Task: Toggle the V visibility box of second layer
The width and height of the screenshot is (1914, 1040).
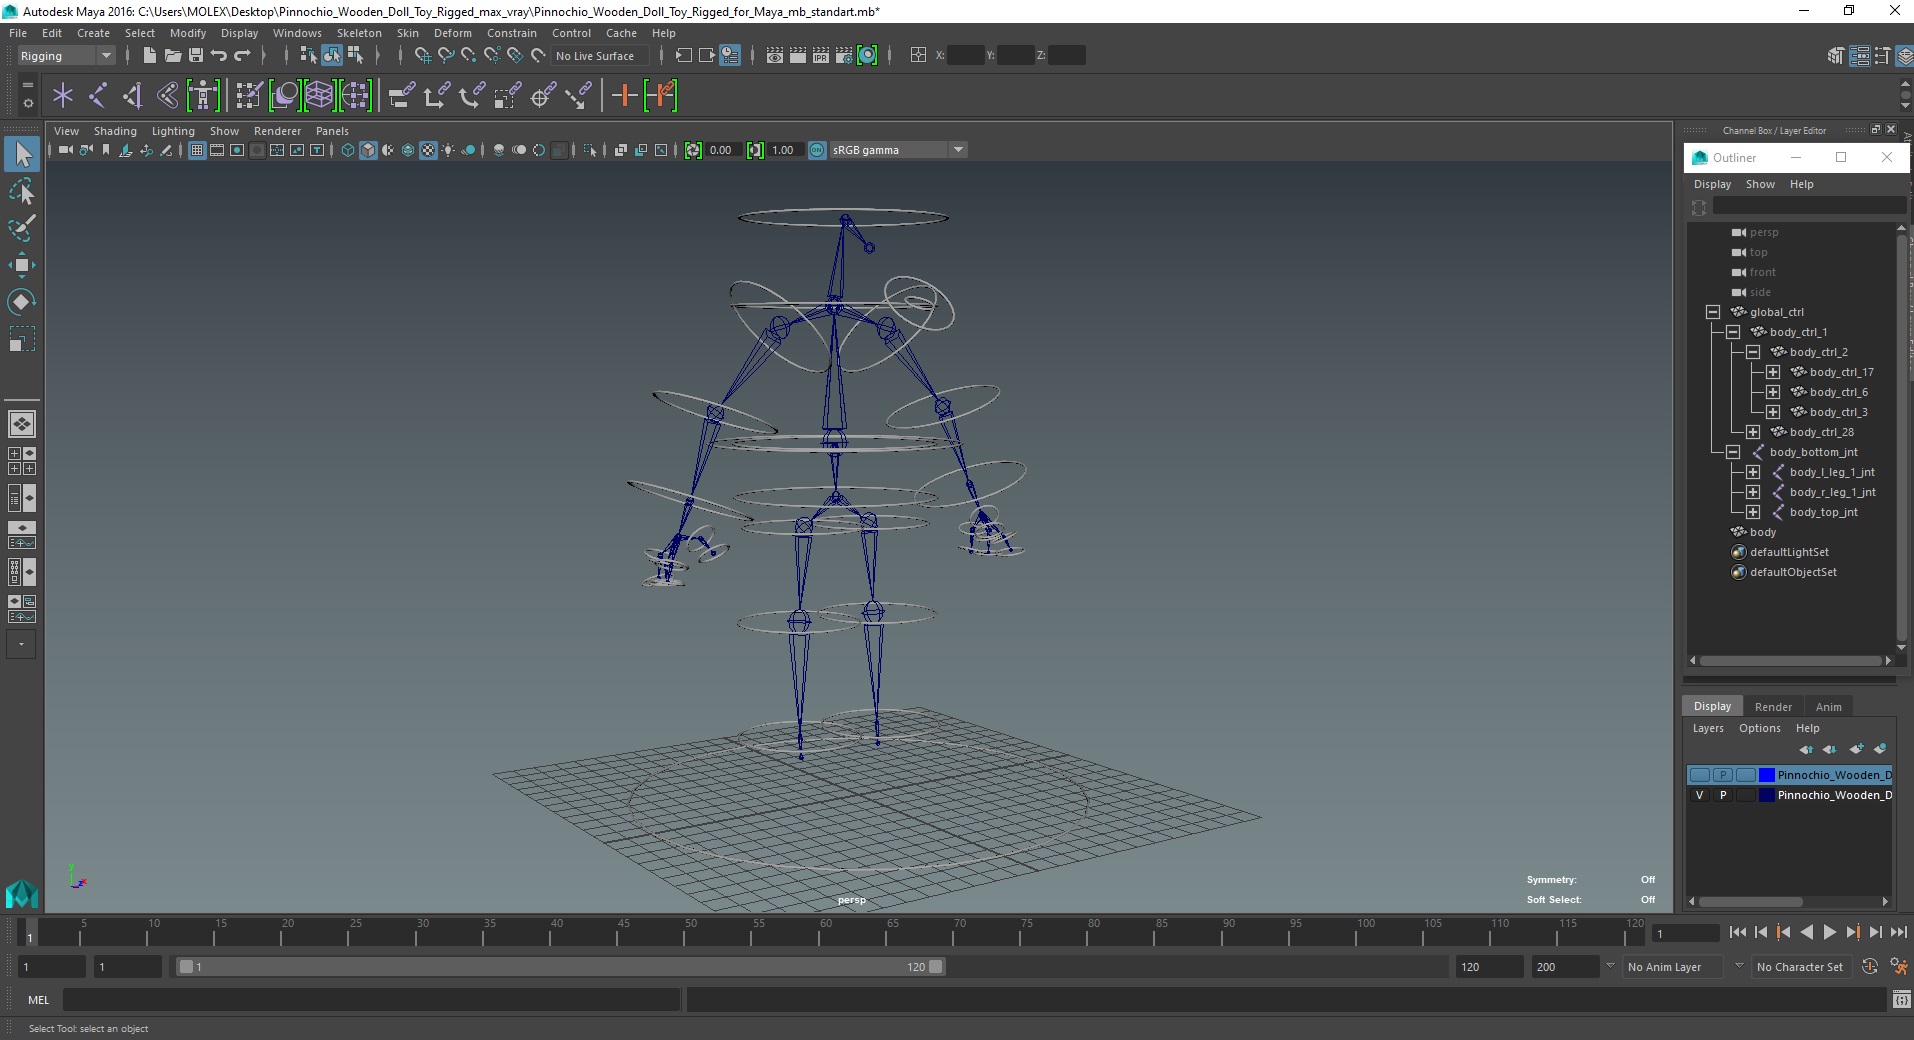Action: tap(1699, 795)
